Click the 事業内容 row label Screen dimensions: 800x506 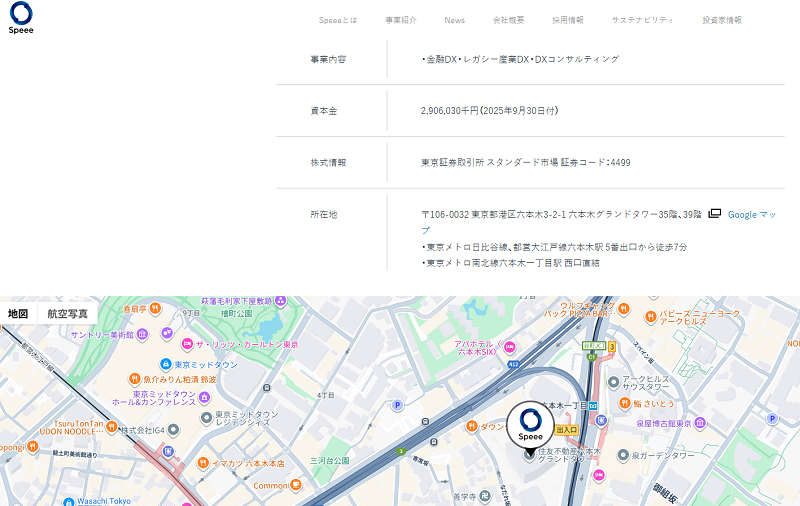click(329, 59)
